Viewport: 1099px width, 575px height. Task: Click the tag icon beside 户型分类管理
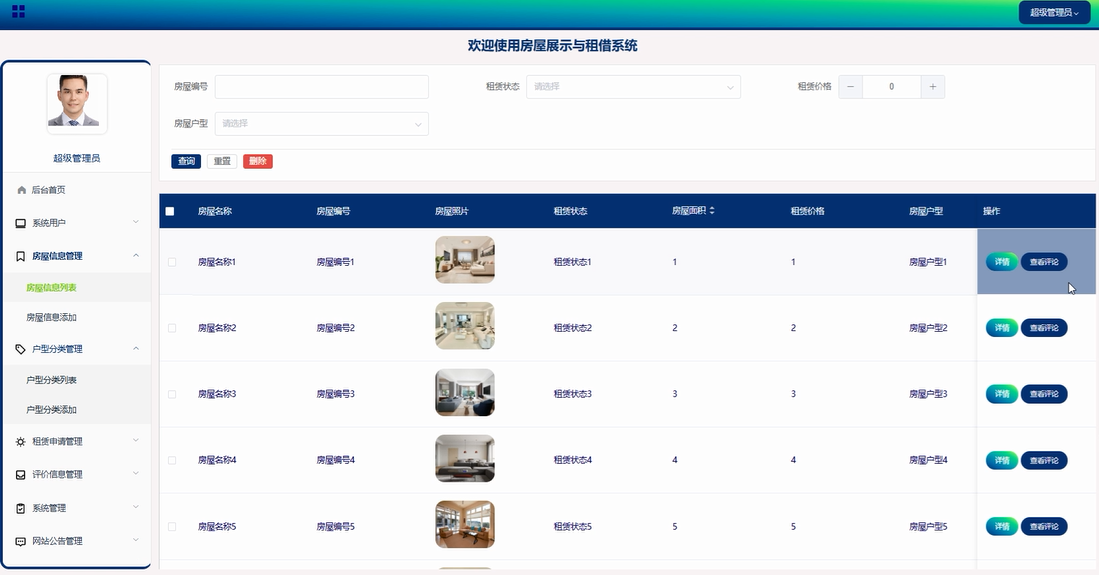click(20, 349)
